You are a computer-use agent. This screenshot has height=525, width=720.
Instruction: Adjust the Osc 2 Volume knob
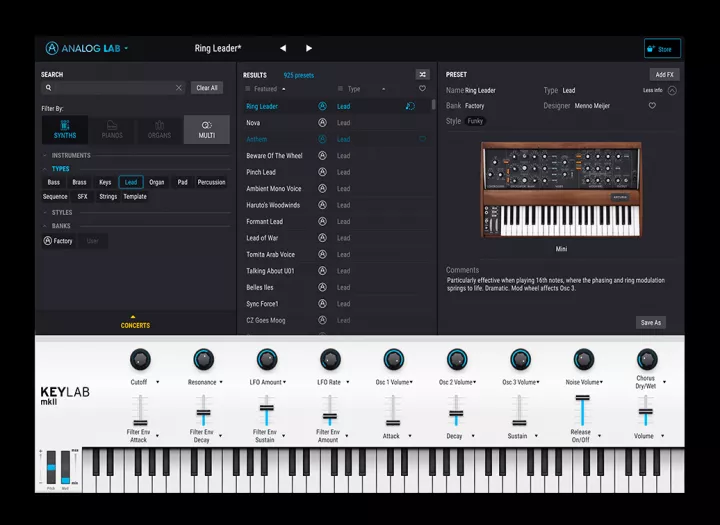pyautogui.click(x=457, y=359)
